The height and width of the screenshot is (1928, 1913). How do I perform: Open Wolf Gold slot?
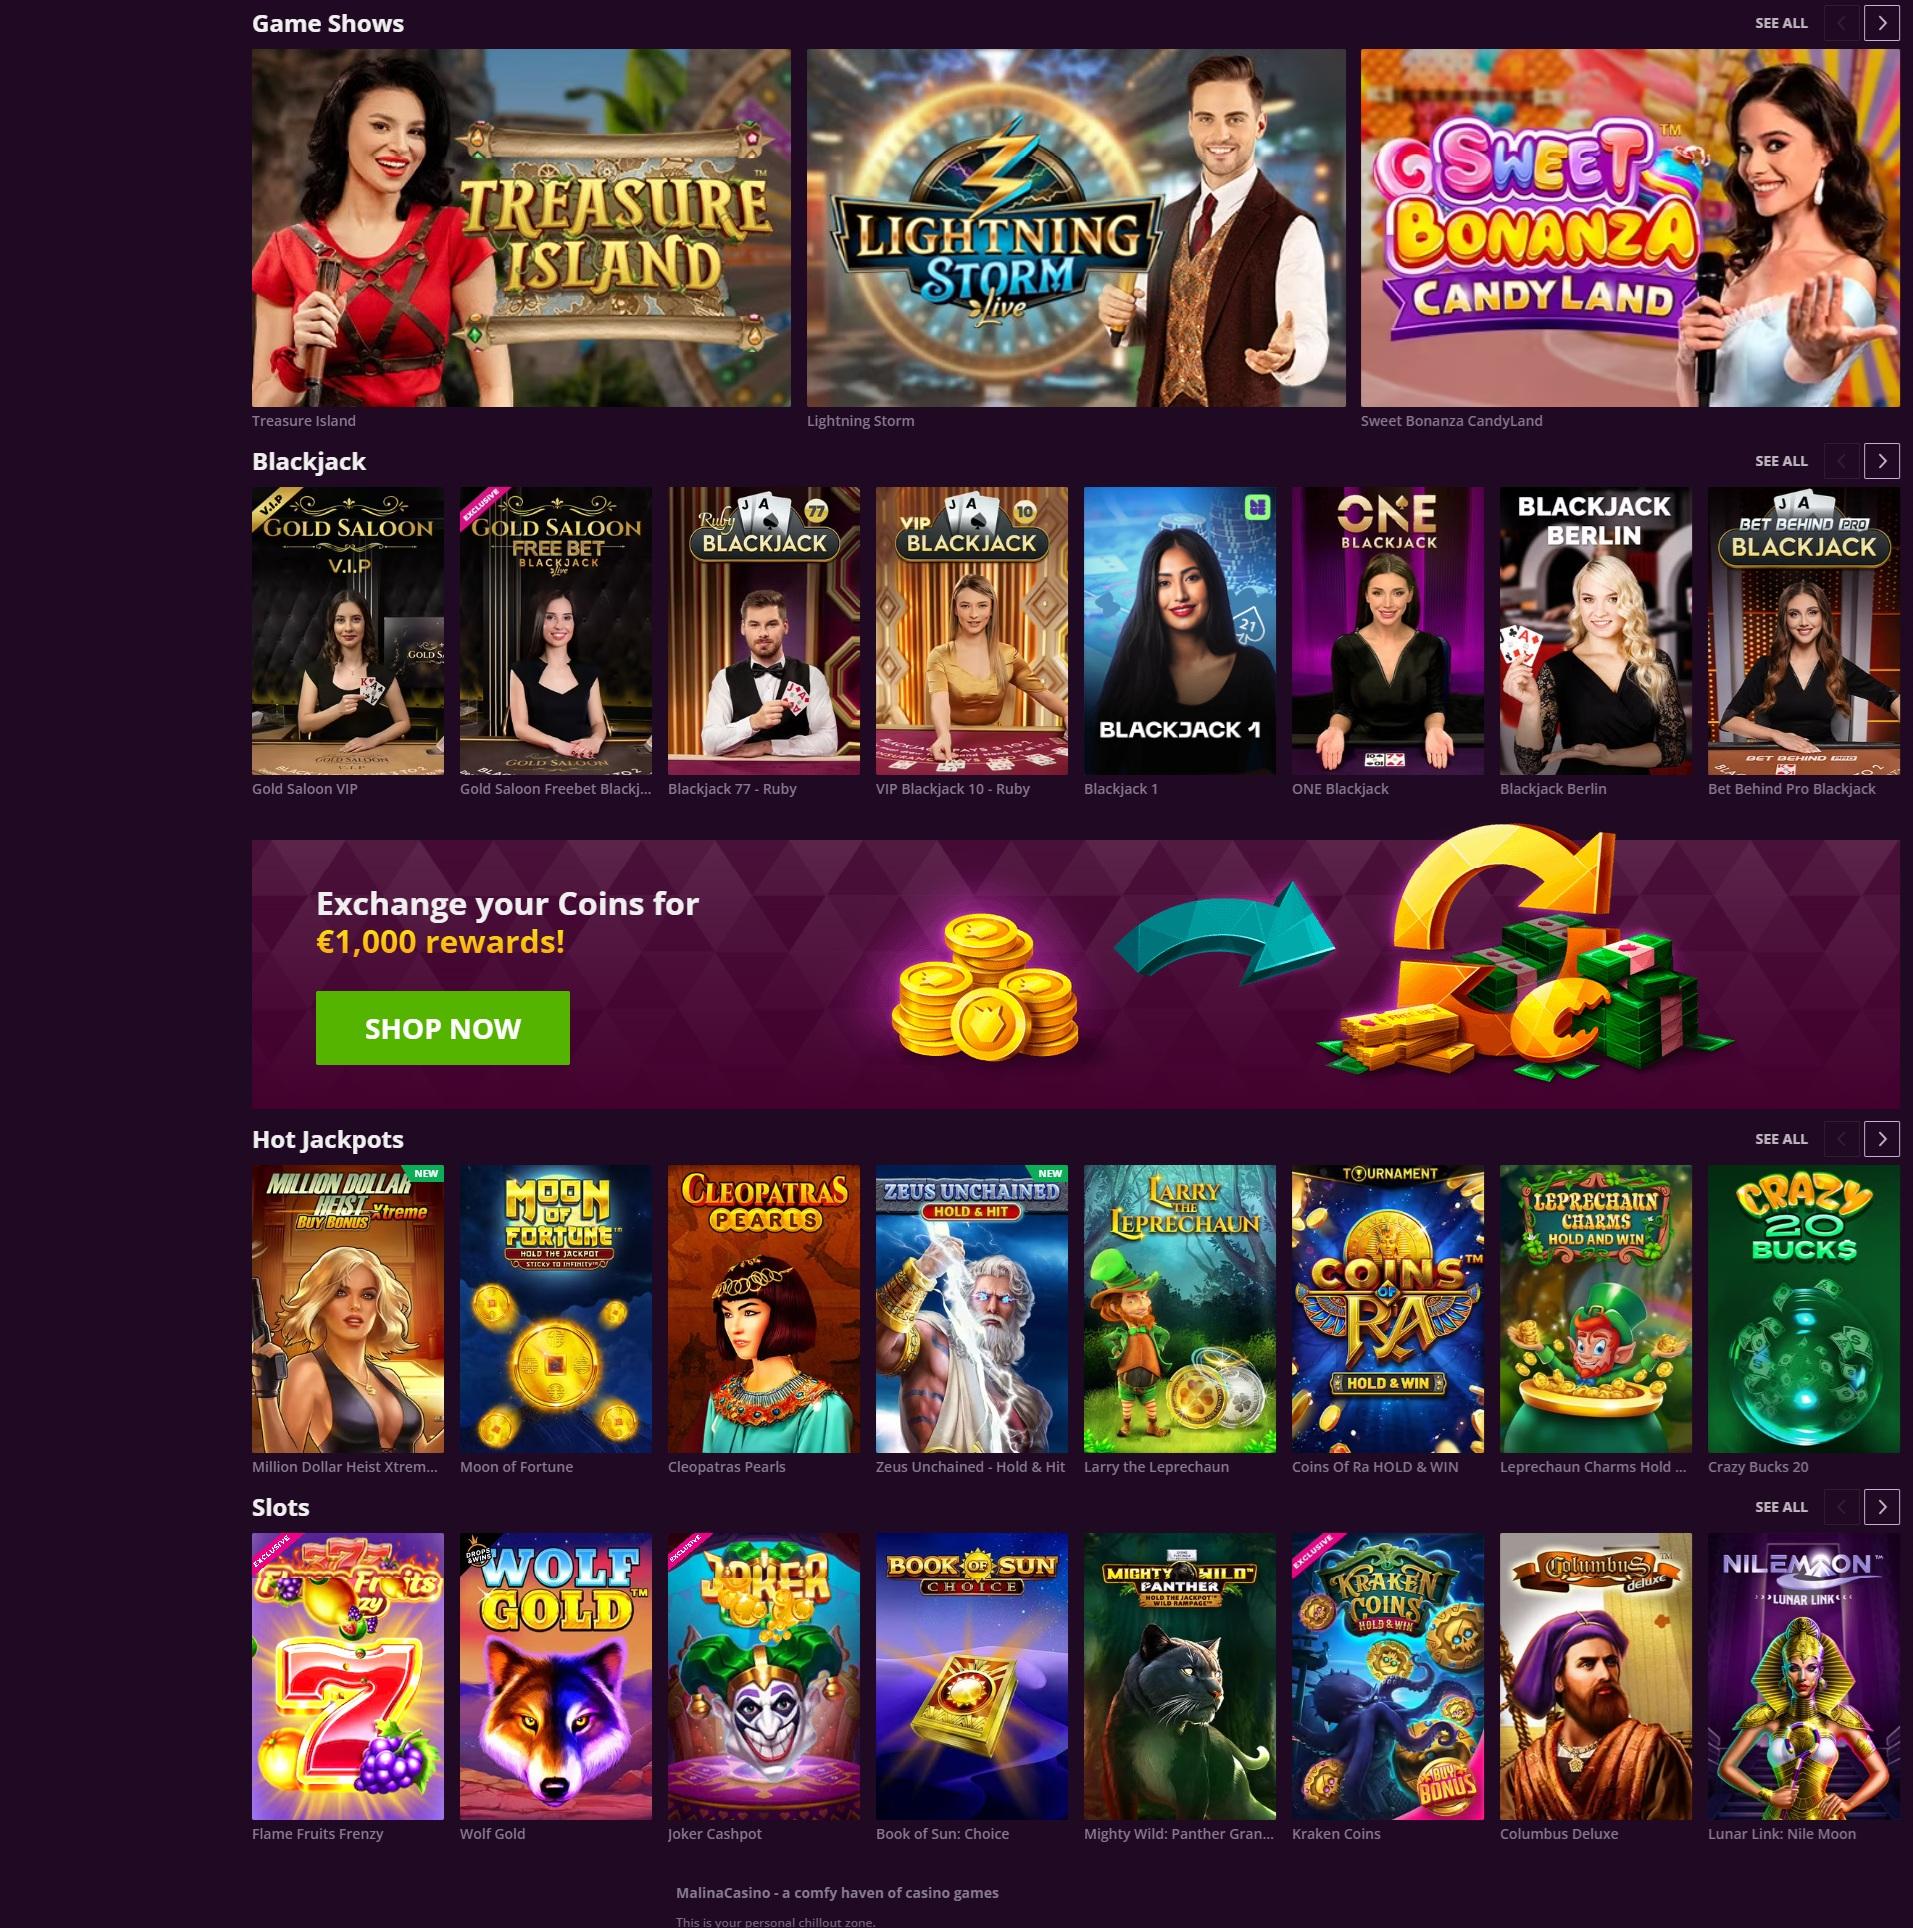(556, 1677)
